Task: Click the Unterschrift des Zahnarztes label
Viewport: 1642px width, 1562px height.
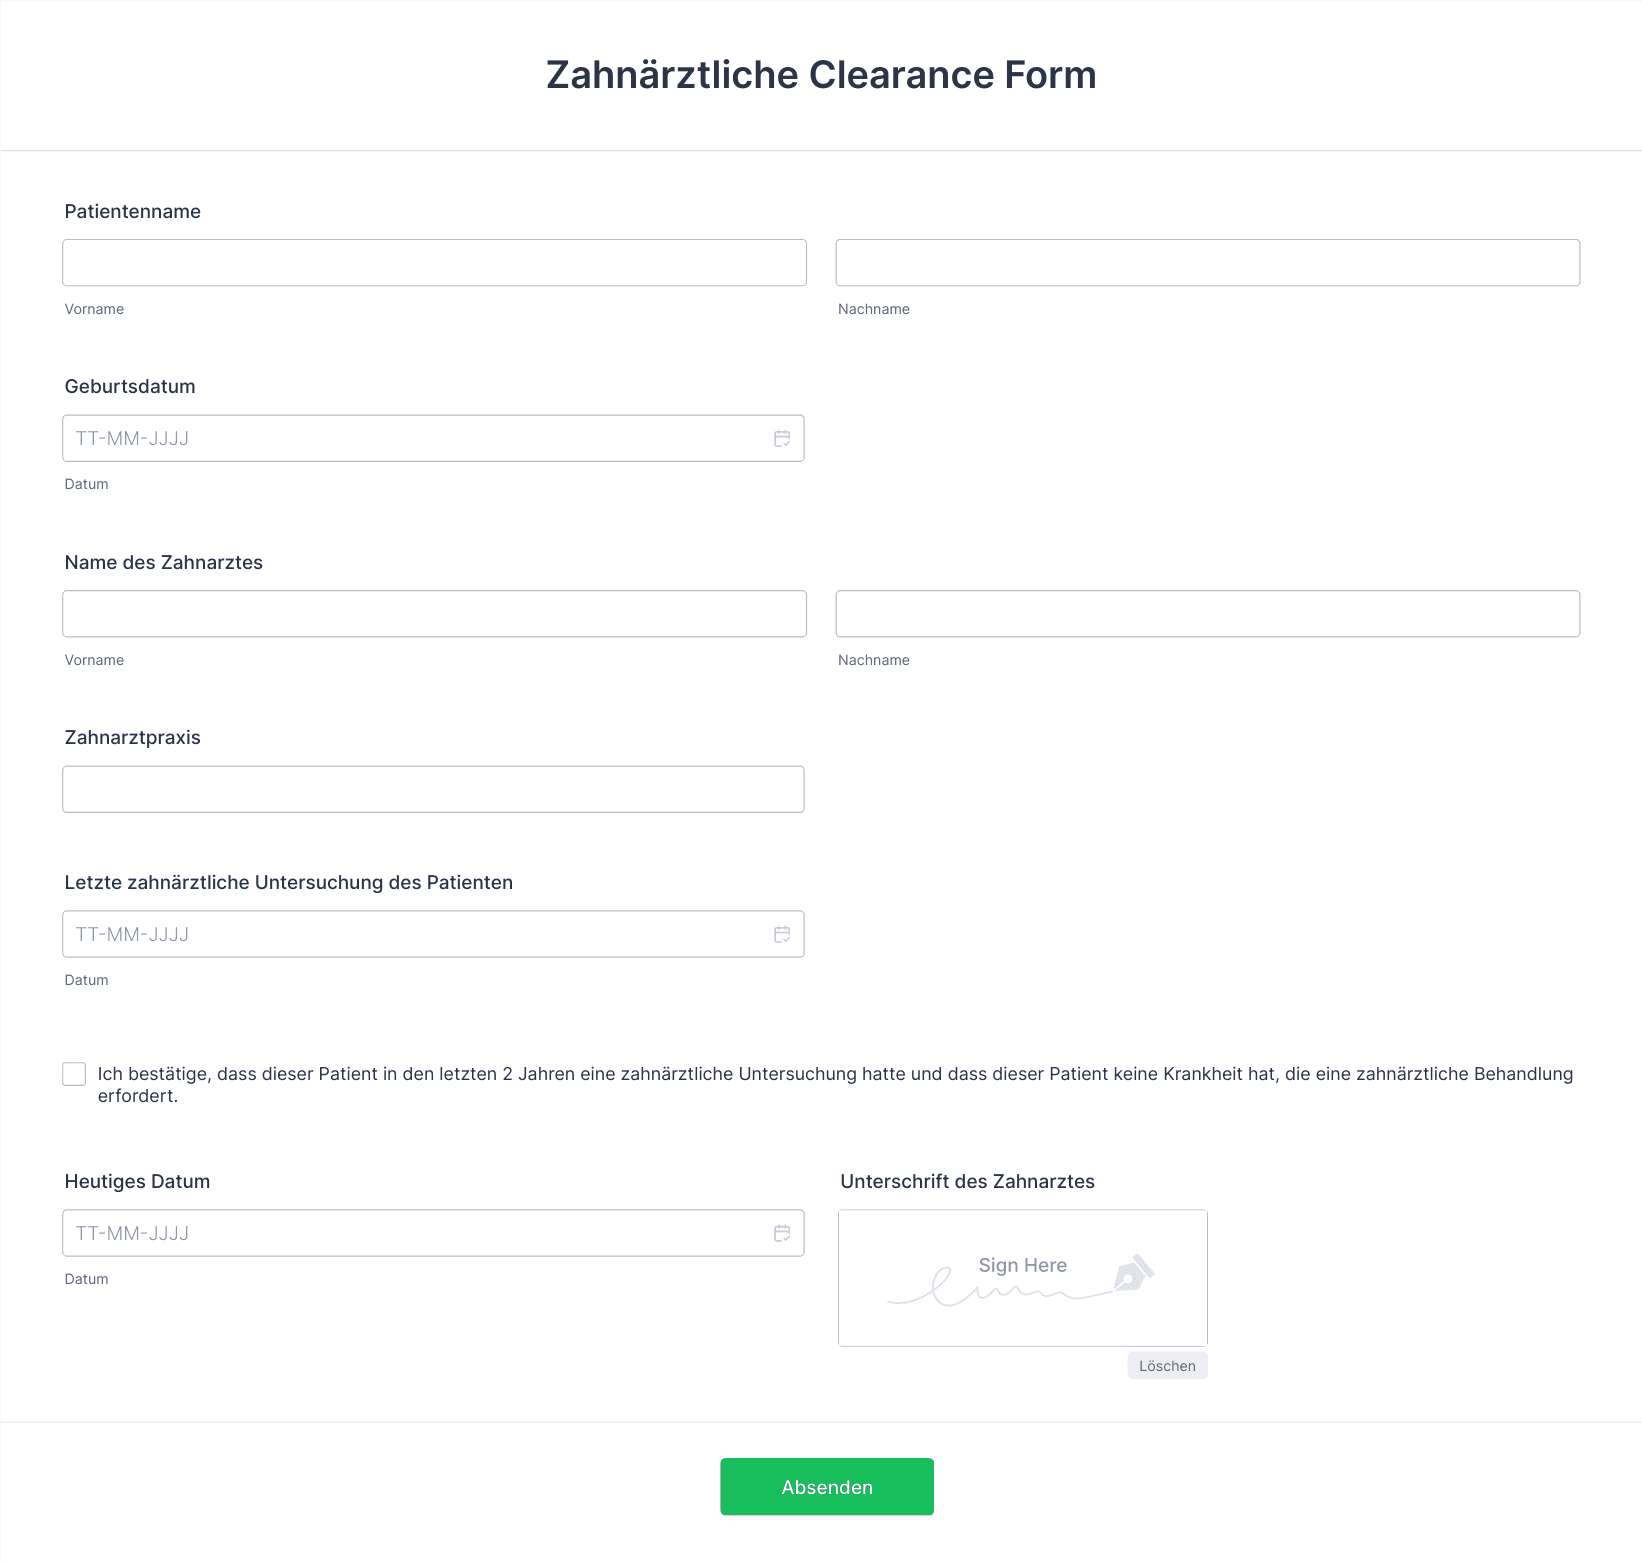Action: coord(967,1181)
